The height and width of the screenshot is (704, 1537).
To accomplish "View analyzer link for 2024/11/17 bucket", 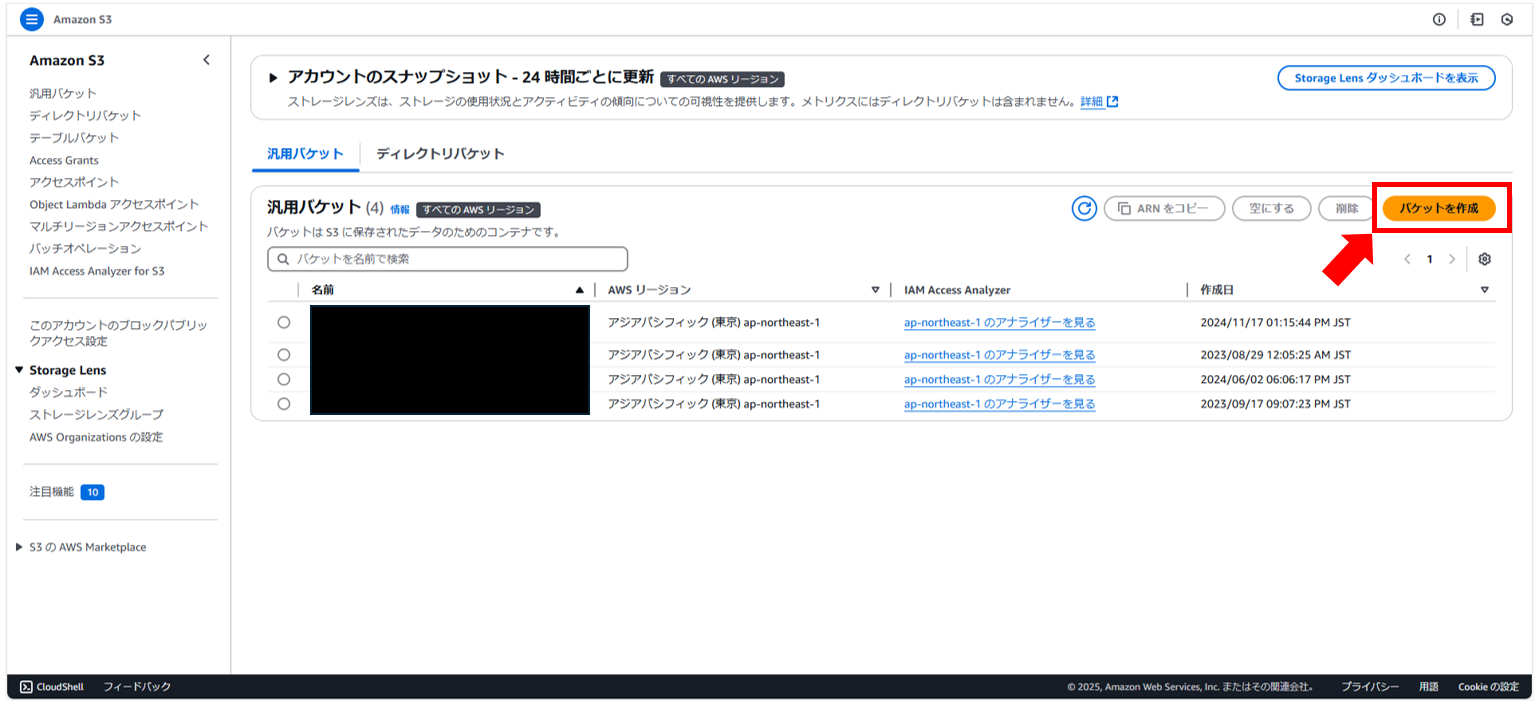I will click(x=999, y=322).
